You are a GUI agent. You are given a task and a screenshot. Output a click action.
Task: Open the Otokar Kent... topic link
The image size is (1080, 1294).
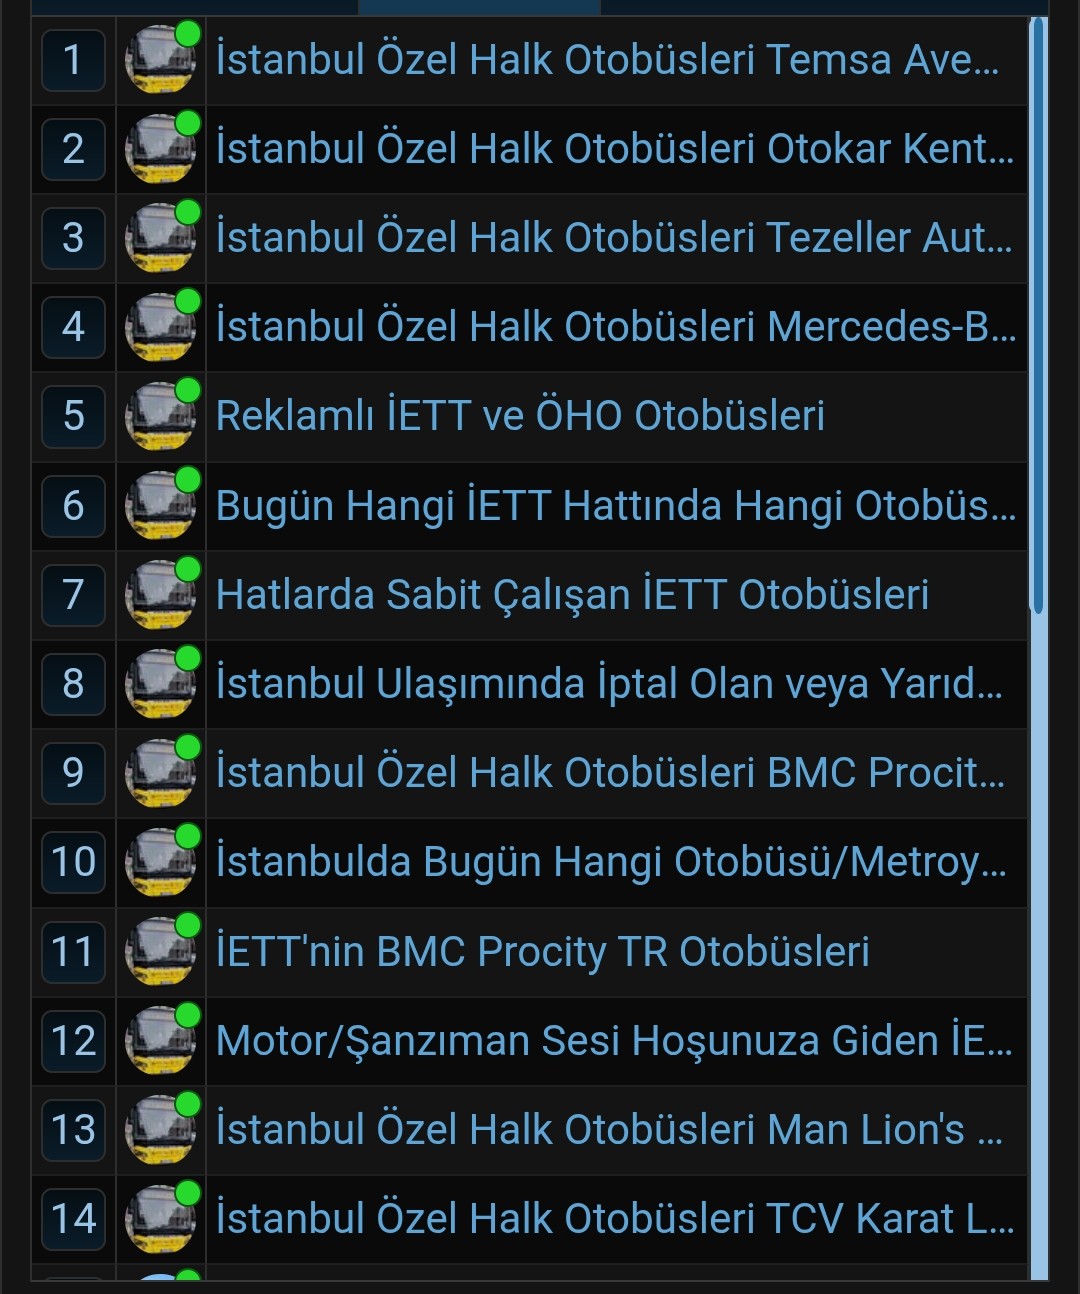click(x=615, y=149)
